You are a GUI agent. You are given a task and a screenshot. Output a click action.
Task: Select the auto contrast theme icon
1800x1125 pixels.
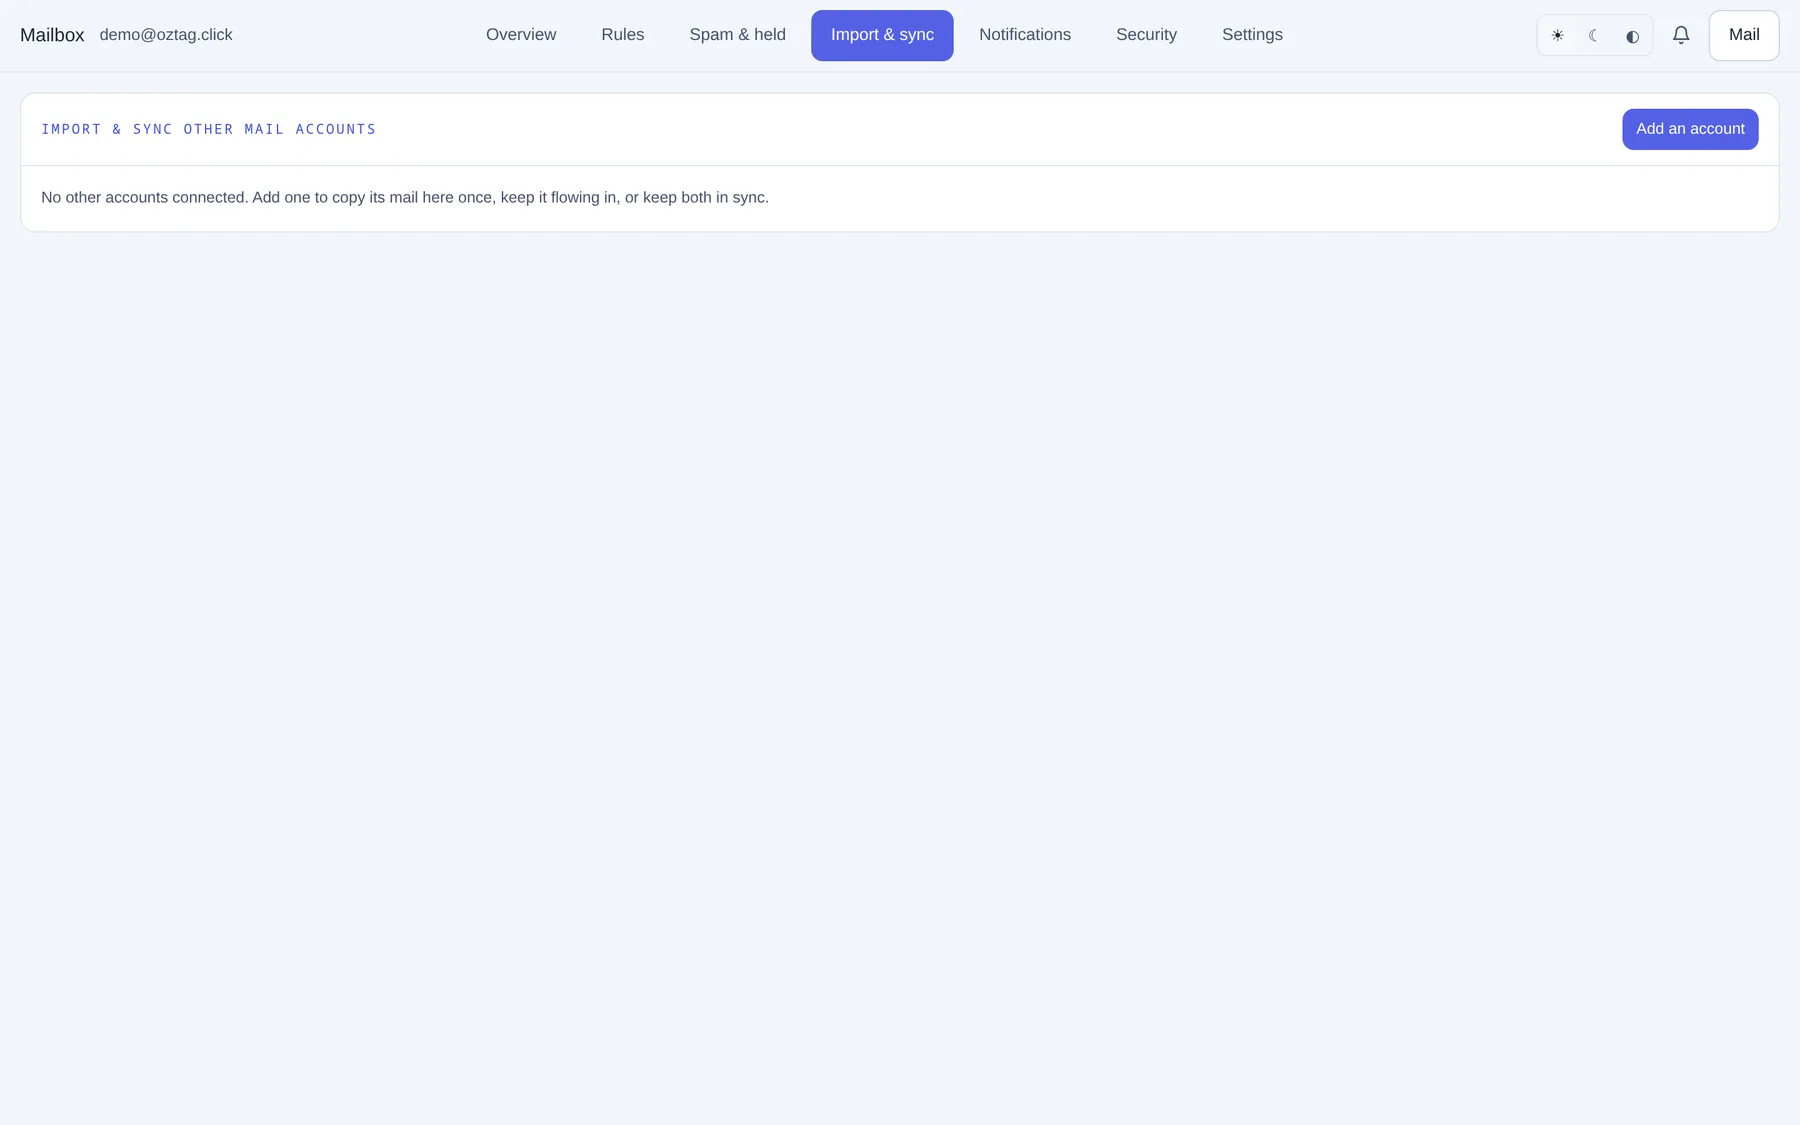pyautogui.click(x=1632, y=36)
